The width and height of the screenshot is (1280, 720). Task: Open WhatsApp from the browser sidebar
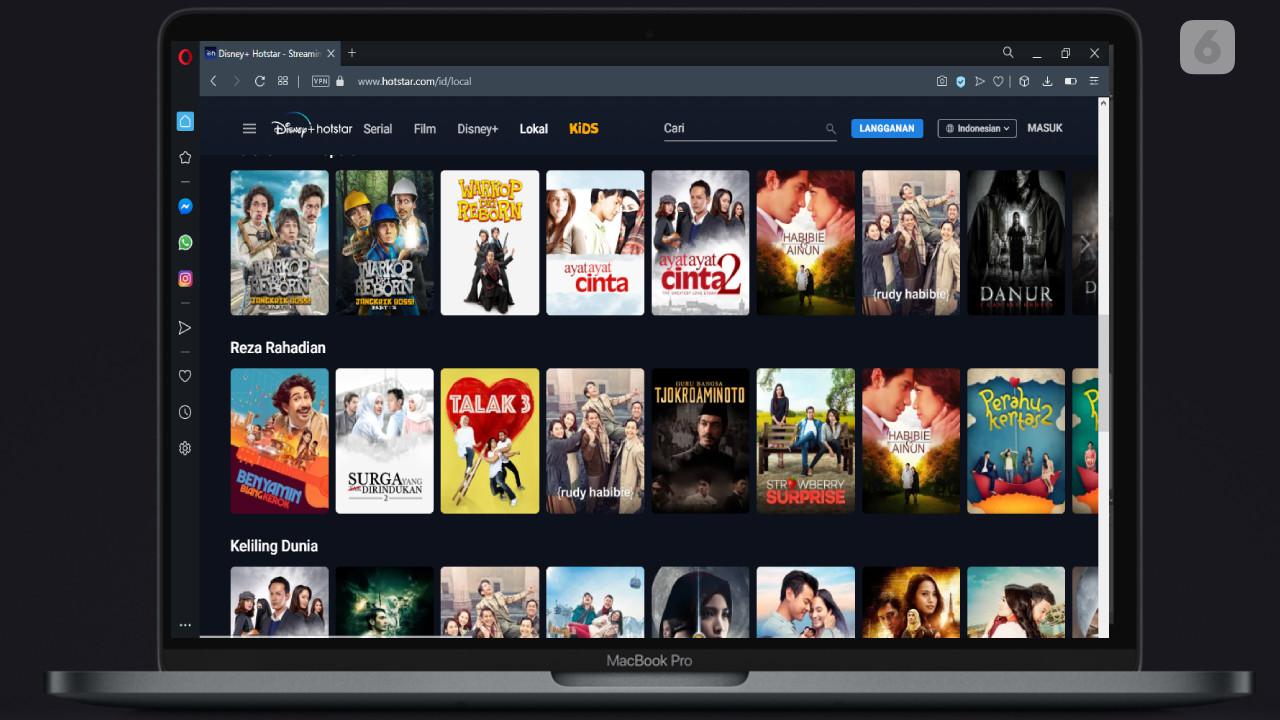185,242
